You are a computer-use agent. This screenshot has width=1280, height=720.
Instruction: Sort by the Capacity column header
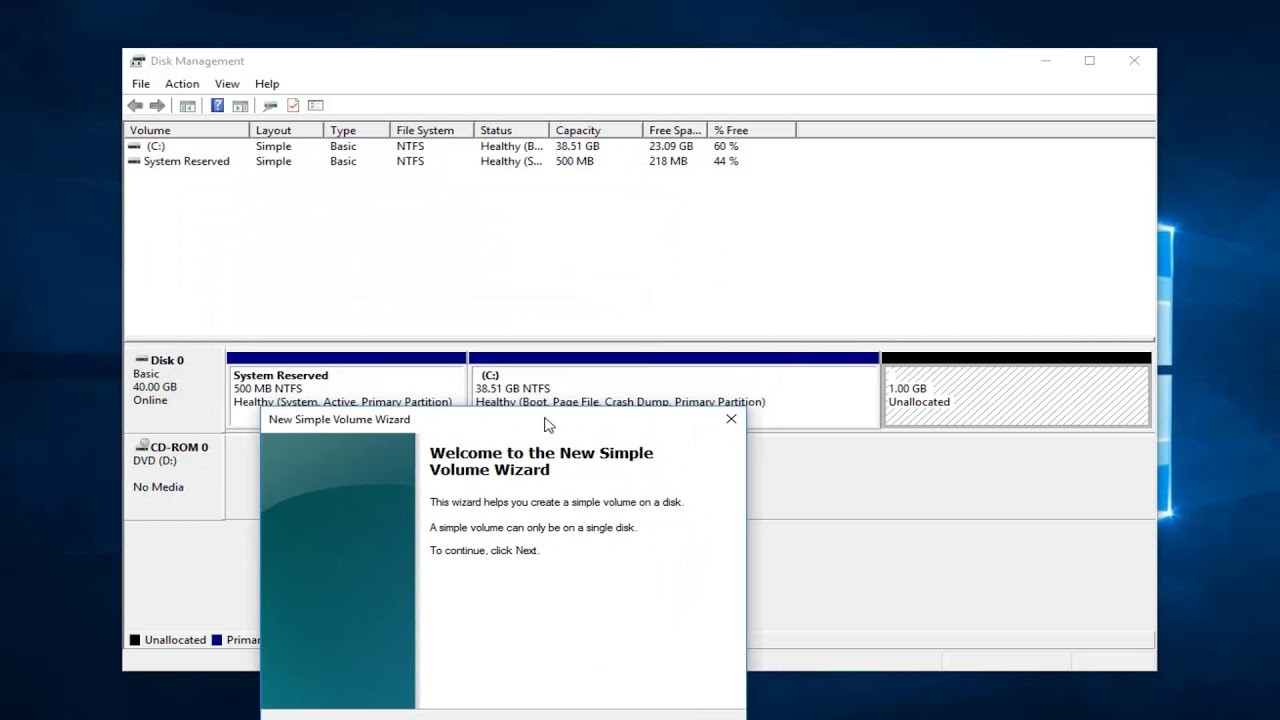pyautogui.click(x=578, y=130)
